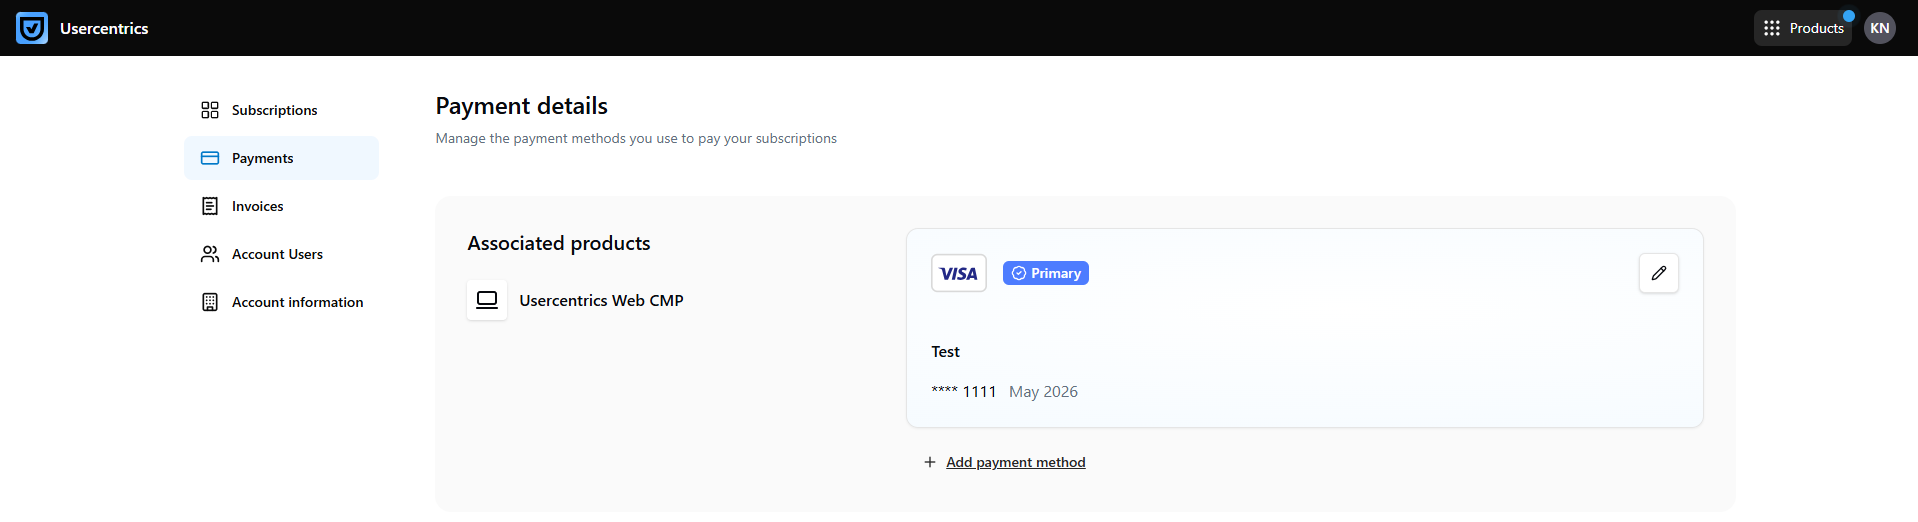This screenshot has height=522, width=1918.
Task: Click the laptop icon for Usercentrics Web CMP
Action: [487, 300]
